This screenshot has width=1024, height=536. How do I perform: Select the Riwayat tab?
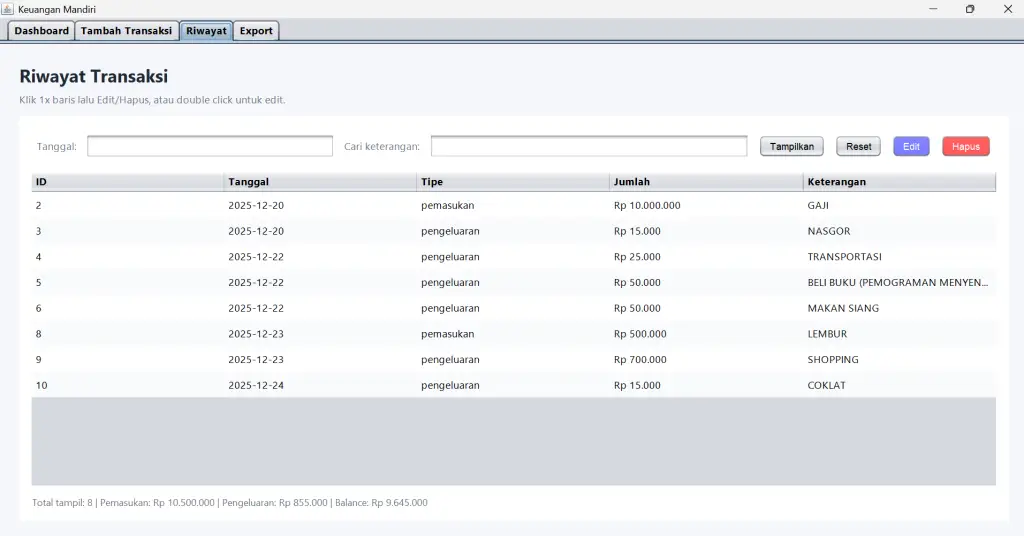tap(206, 31)
